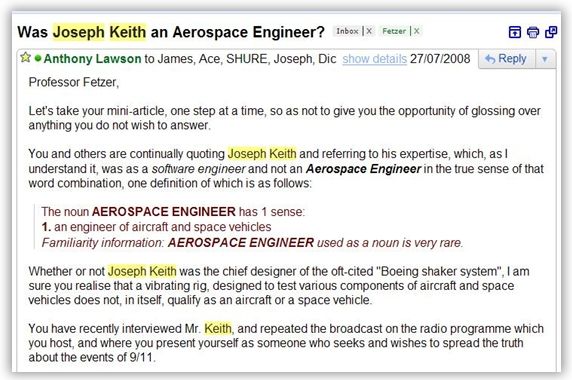
Task: Print the conversation with the printer icon
Action: click(533, 32)
